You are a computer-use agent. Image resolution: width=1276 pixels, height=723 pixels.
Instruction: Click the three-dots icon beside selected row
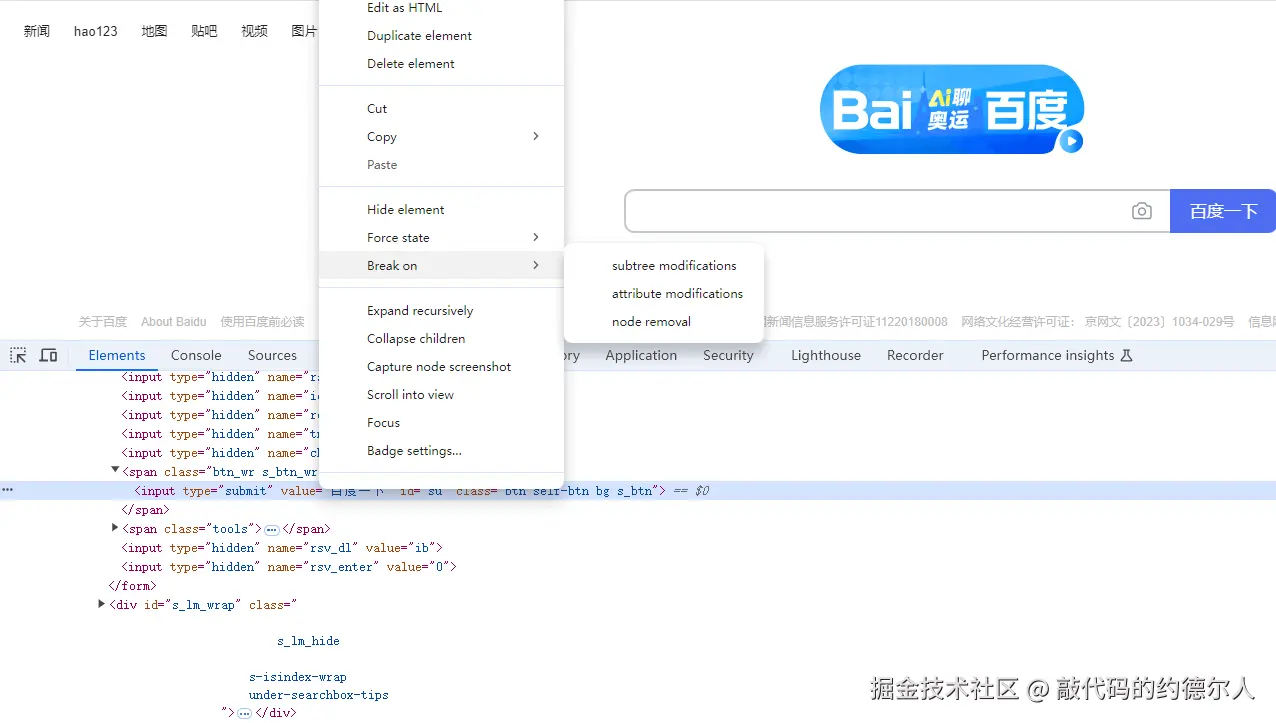[x=7, y=490]
